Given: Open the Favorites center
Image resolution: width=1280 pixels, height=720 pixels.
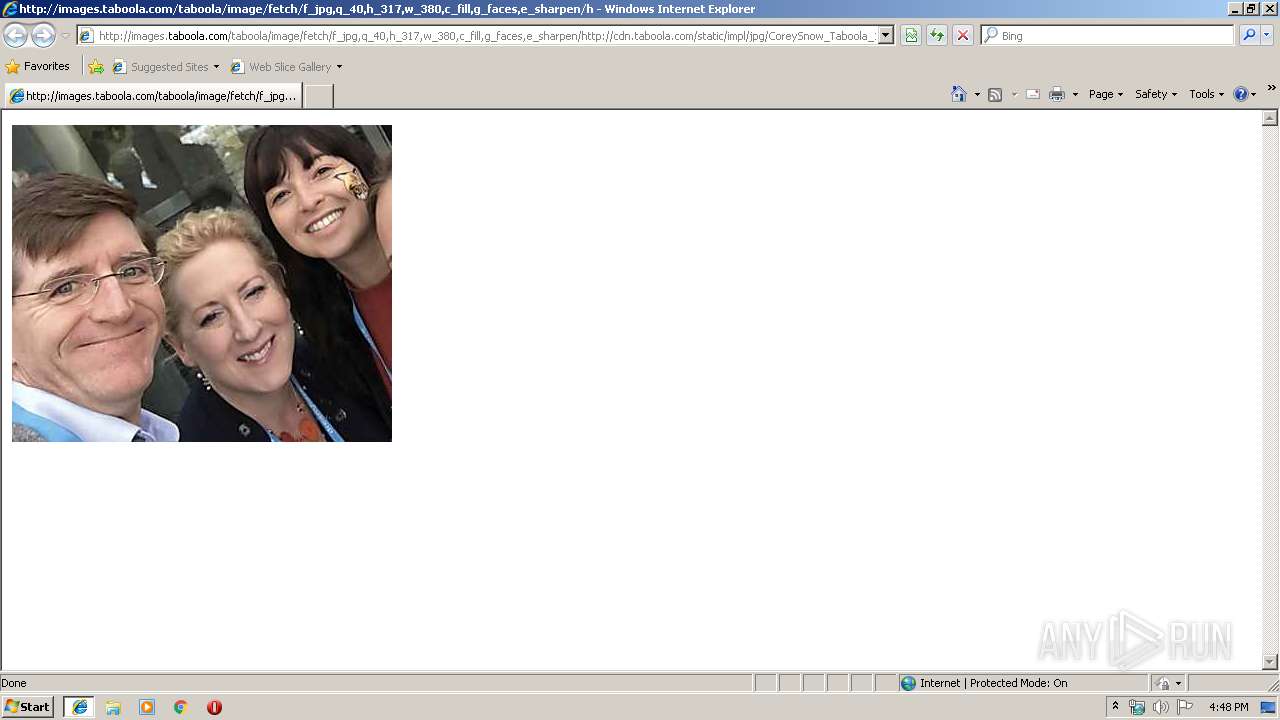Looking at the screenshot, I should pyautogui.click(x=38, y=66).
